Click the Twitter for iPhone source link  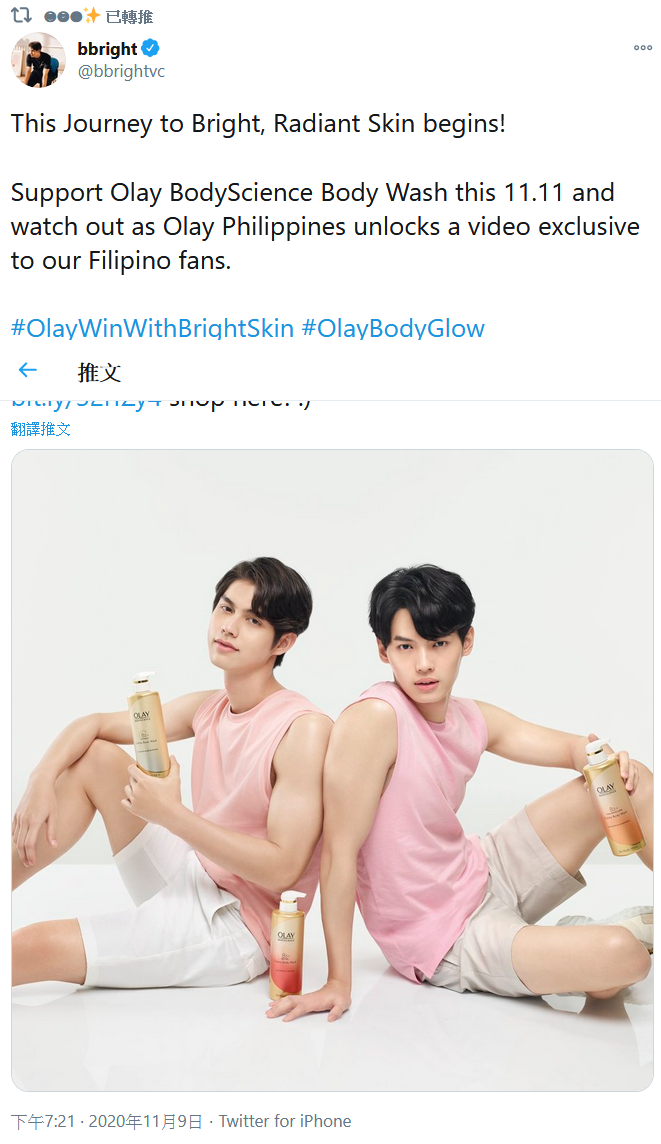coord(285,1121)
